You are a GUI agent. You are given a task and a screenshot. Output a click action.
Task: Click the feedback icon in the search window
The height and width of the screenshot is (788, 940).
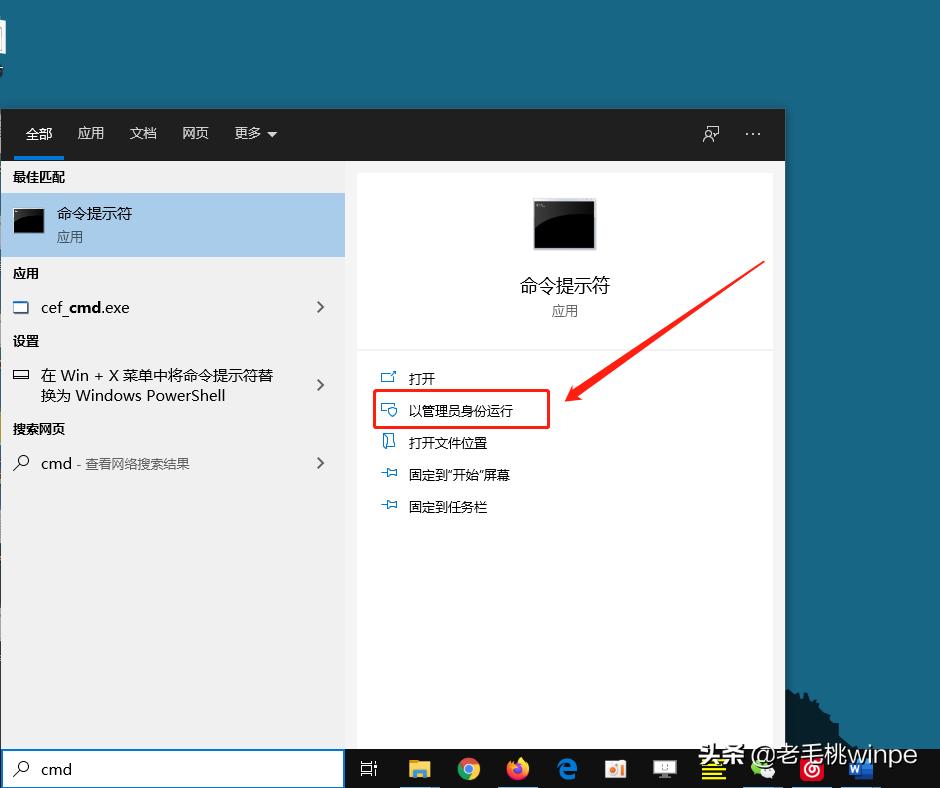(x=710, y=134)
